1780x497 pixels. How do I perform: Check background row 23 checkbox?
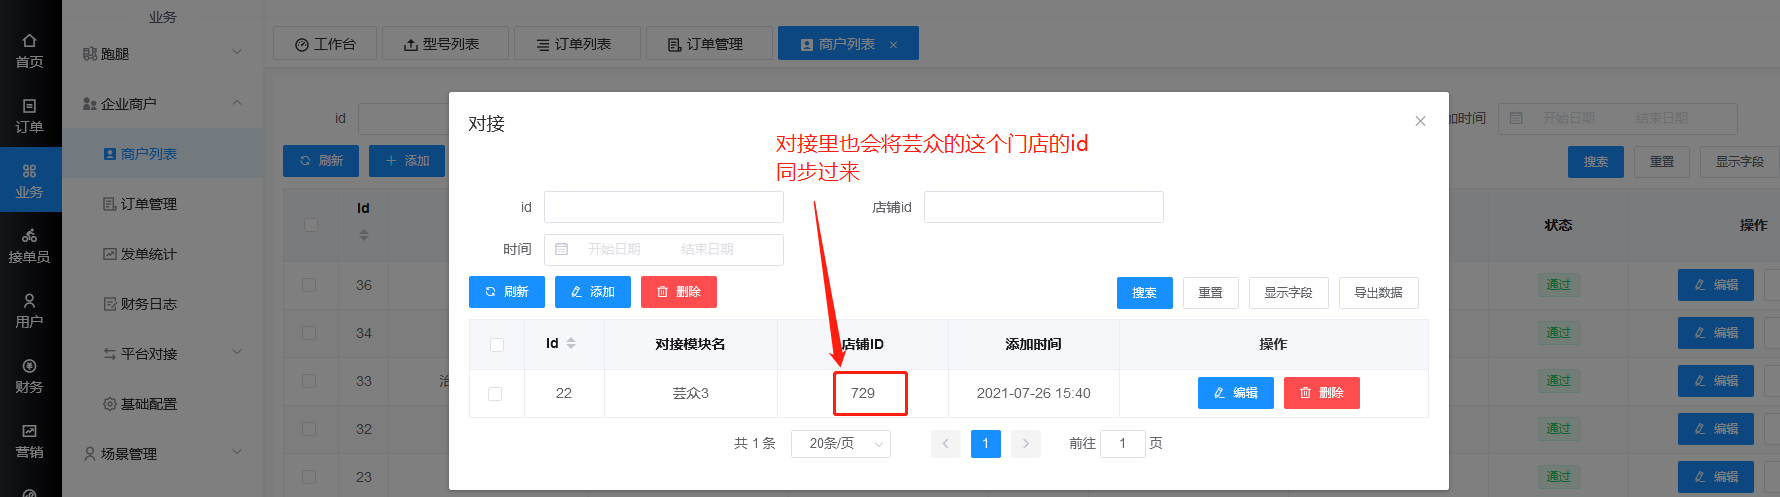pos(309,477)
